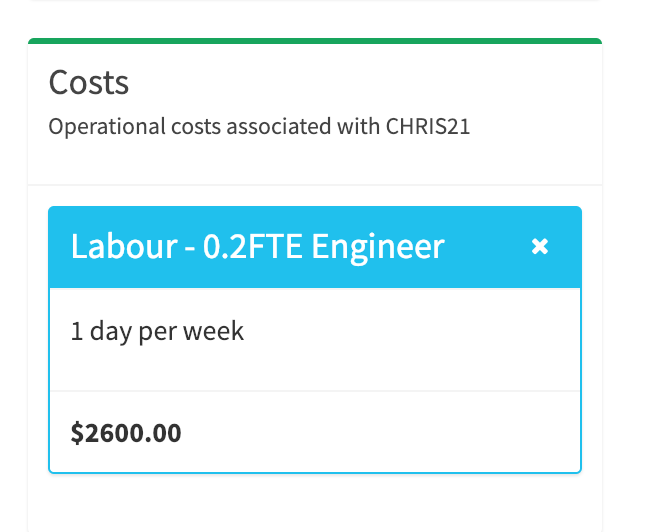646x532 pixels.
Task: Select the 1 day per week description
Action: [157, 331]
